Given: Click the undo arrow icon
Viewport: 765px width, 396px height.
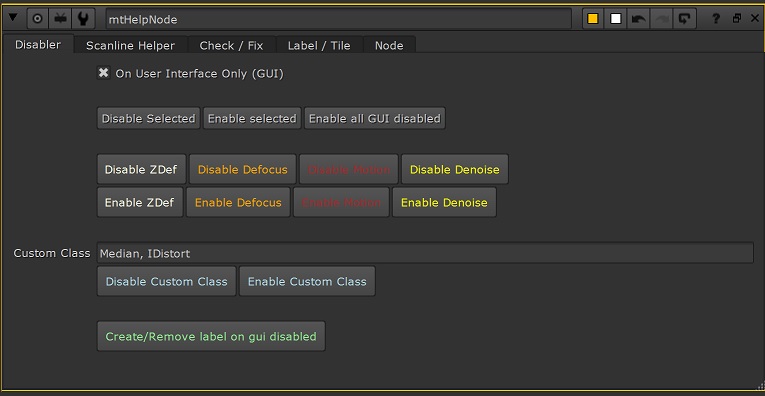Looking at the screenshot, I should (x=639, y=19).
